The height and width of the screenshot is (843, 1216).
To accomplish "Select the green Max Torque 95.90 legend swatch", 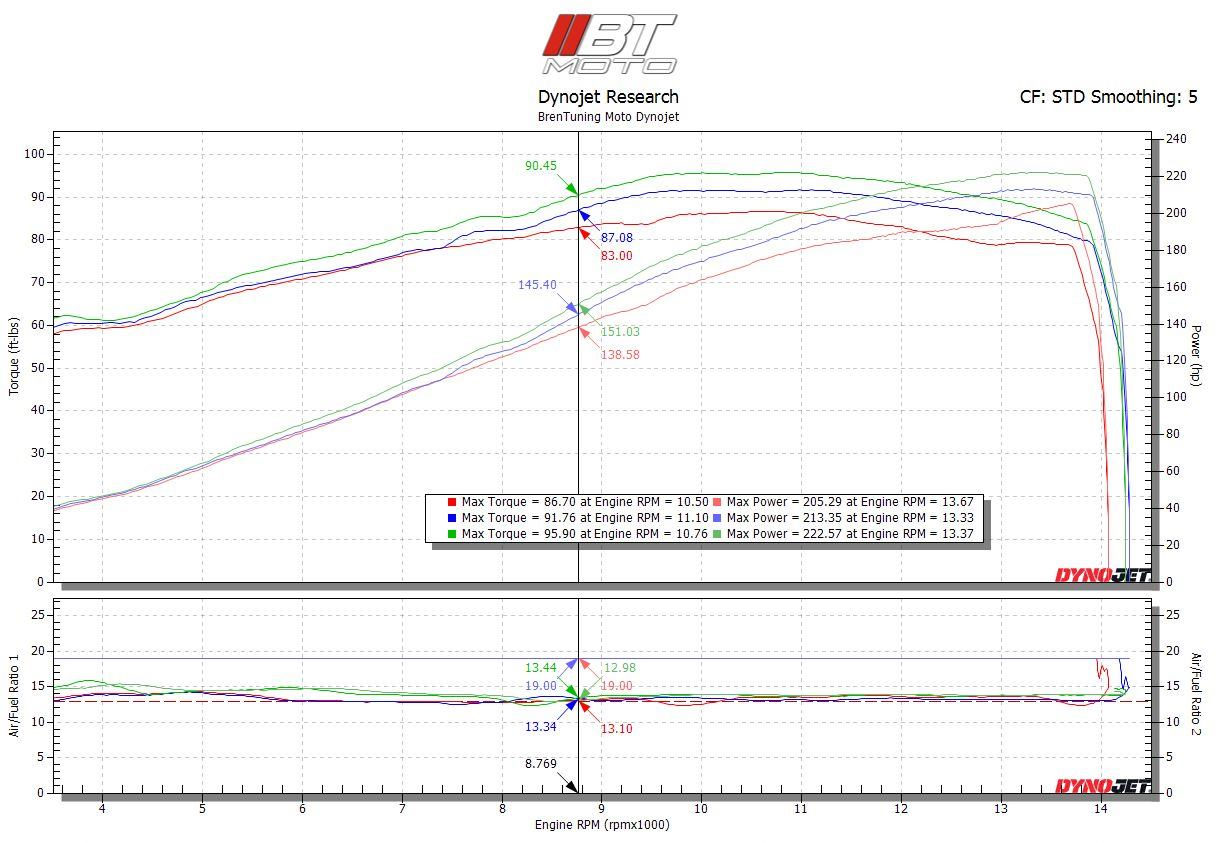I will tap(452, 534).
